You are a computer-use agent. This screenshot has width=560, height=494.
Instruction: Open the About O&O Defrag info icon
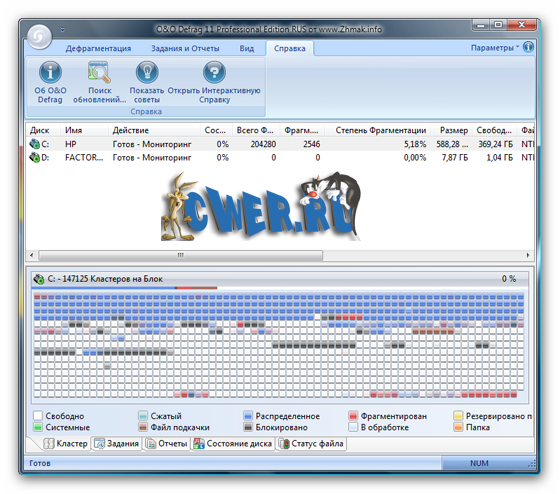pos(50,72)
